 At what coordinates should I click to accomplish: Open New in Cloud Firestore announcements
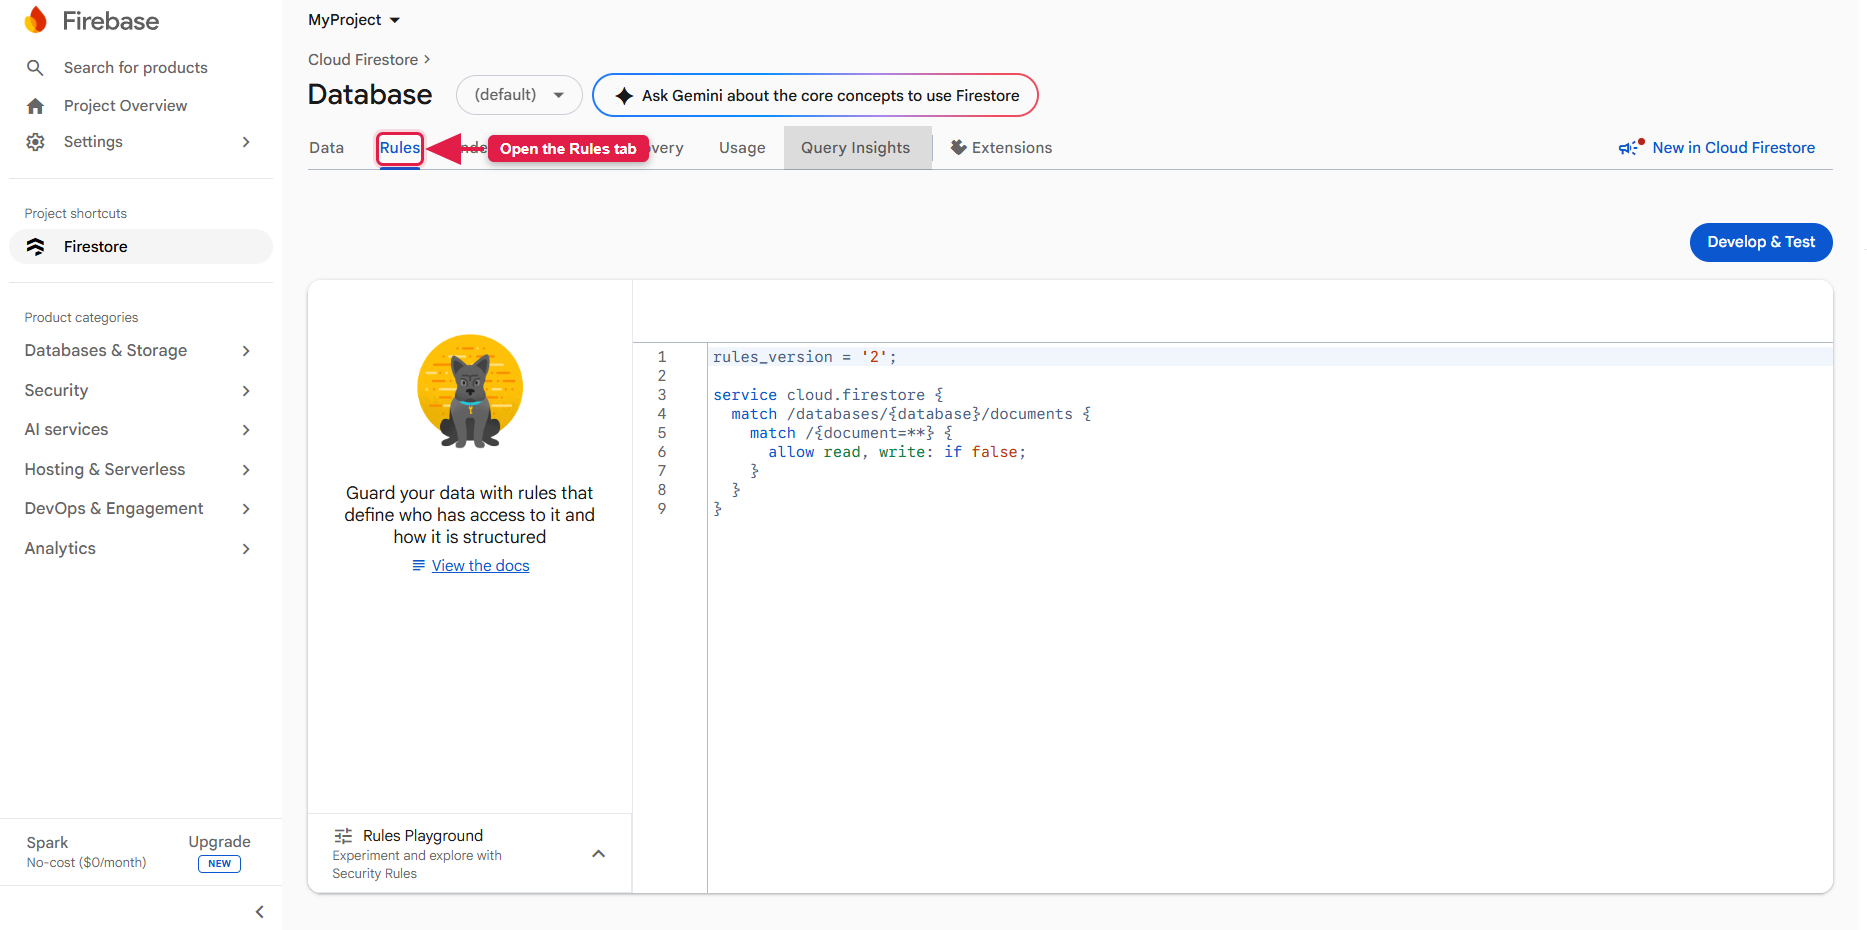tap(1716, 148)
